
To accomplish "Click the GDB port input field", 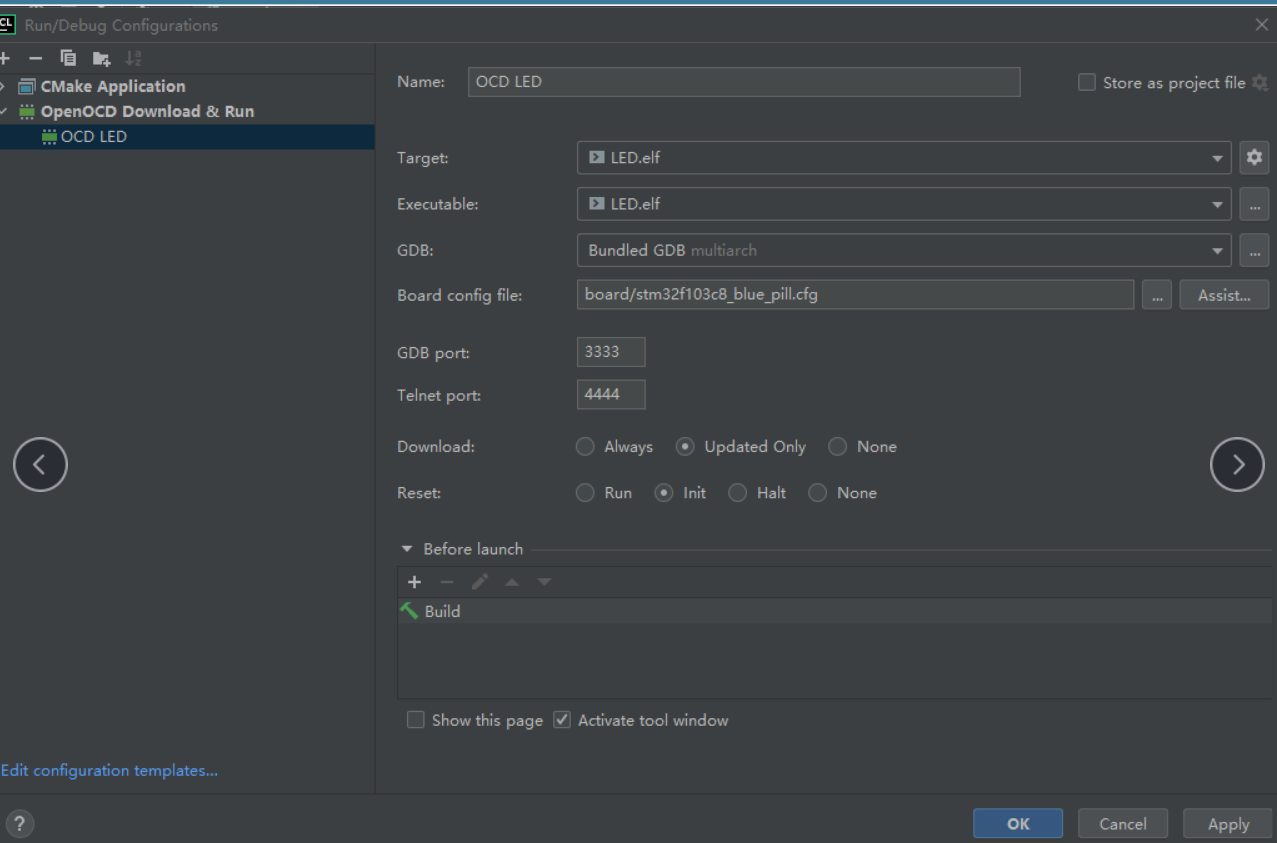I will point(610,351).
